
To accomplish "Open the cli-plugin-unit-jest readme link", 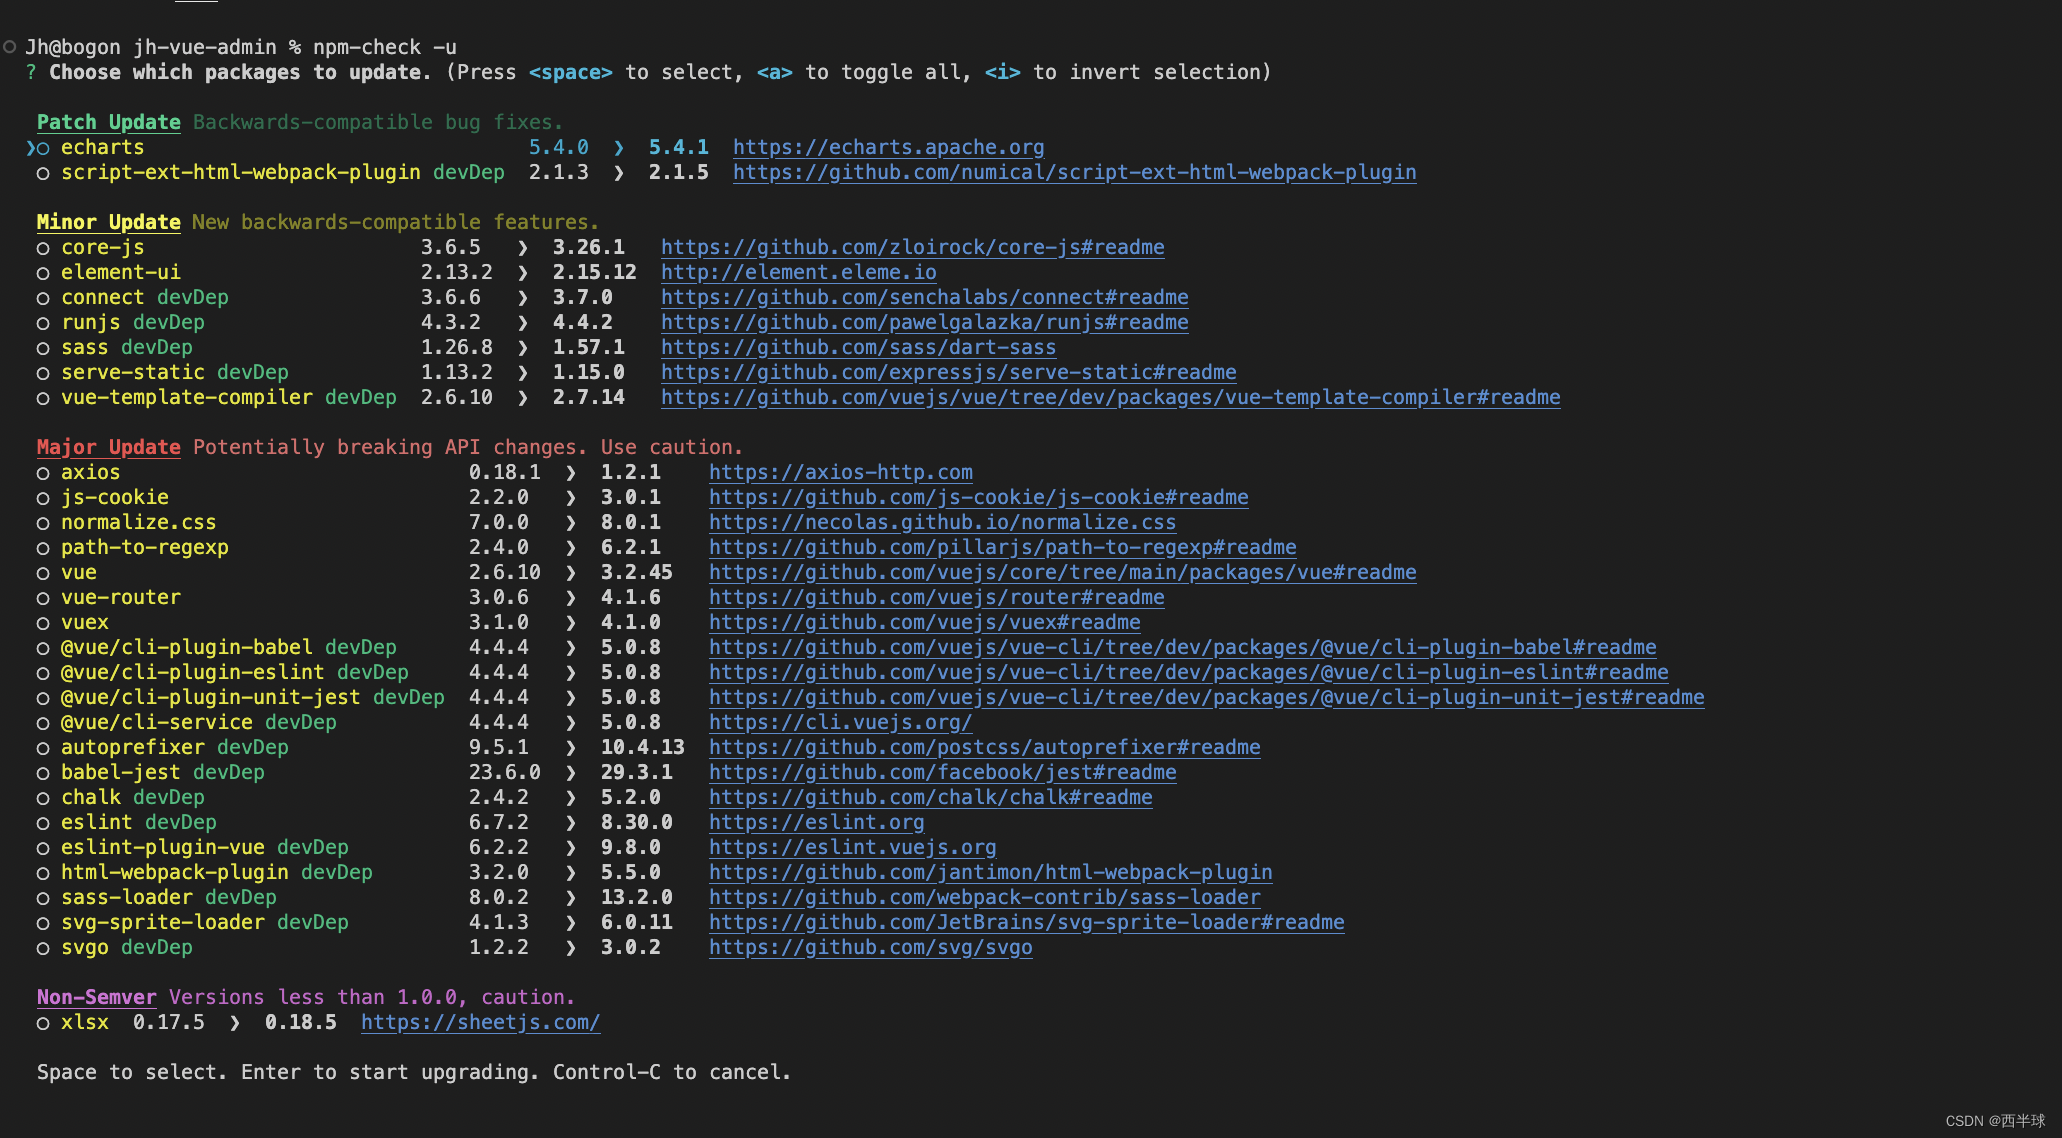I will point(1206,698).
